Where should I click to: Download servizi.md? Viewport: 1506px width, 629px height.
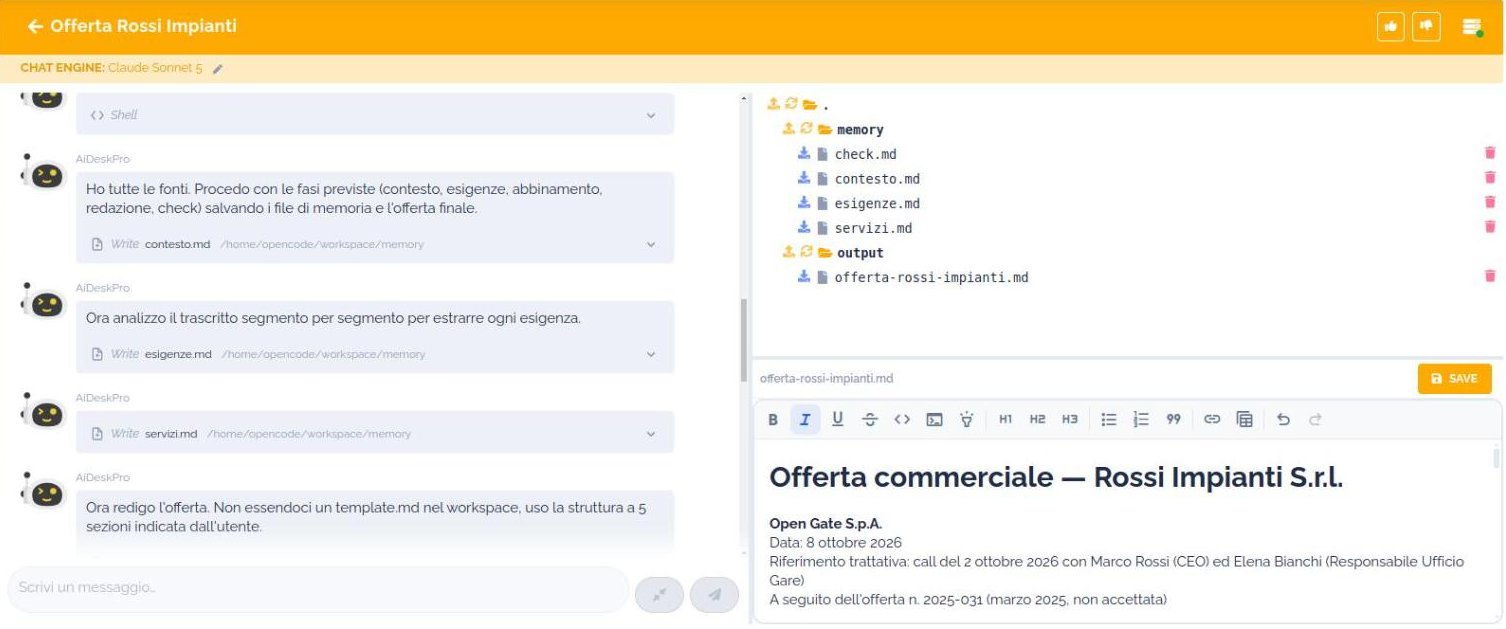(x=804, y=228)
